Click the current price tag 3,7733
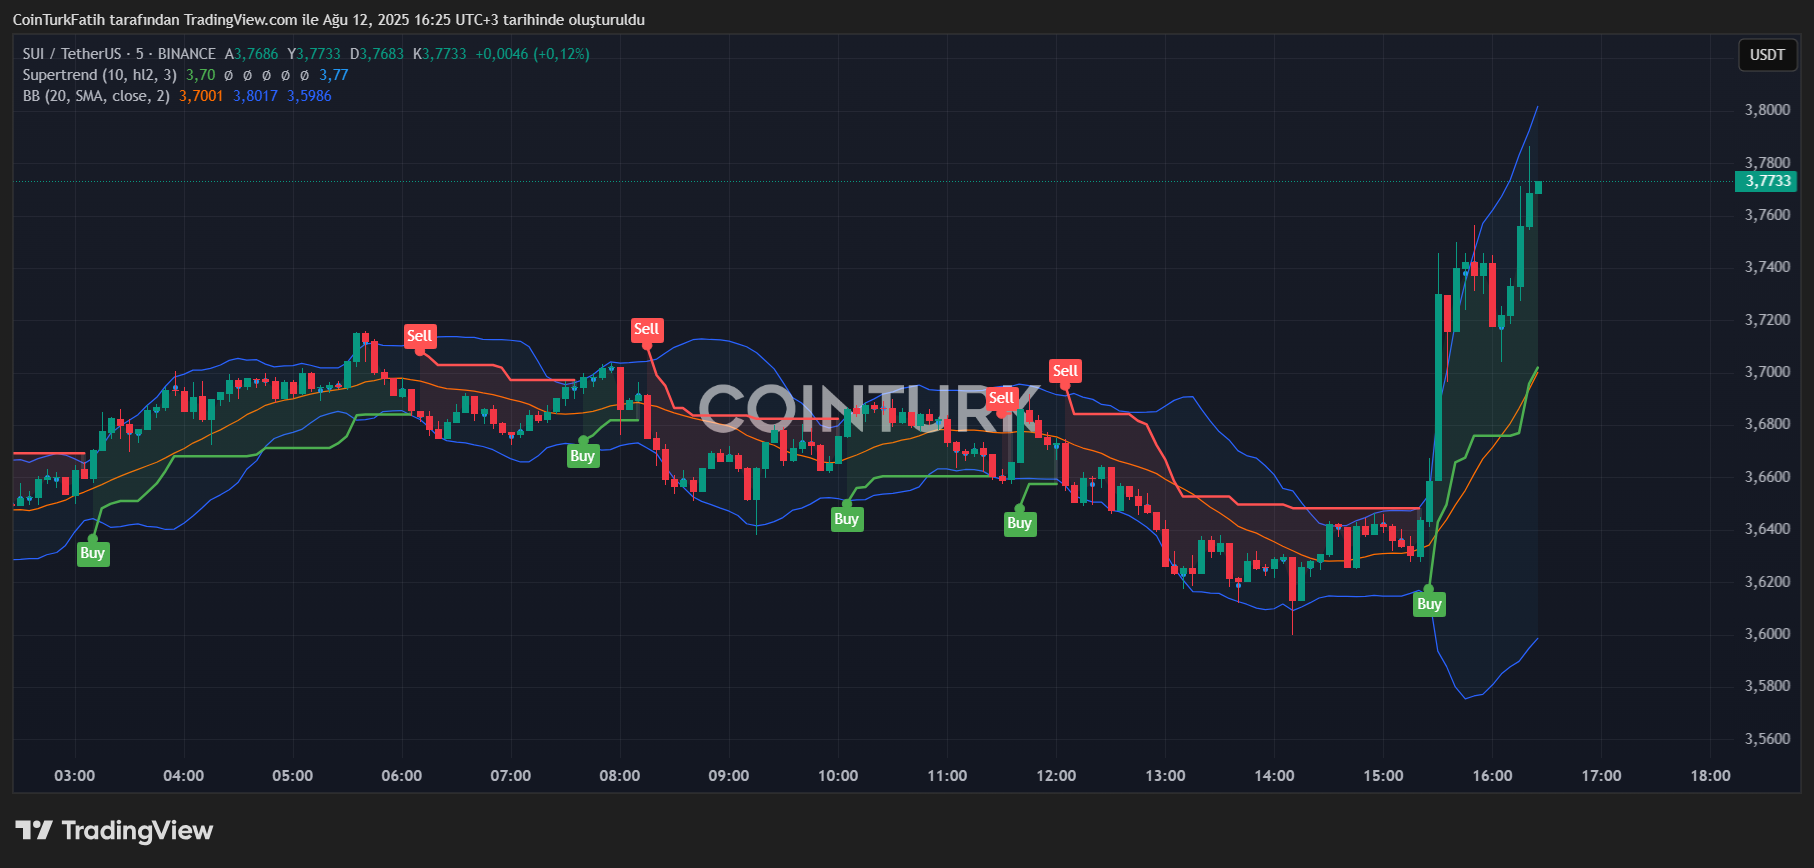This screenshot has width=1814, height=868. click(1767, 181)
